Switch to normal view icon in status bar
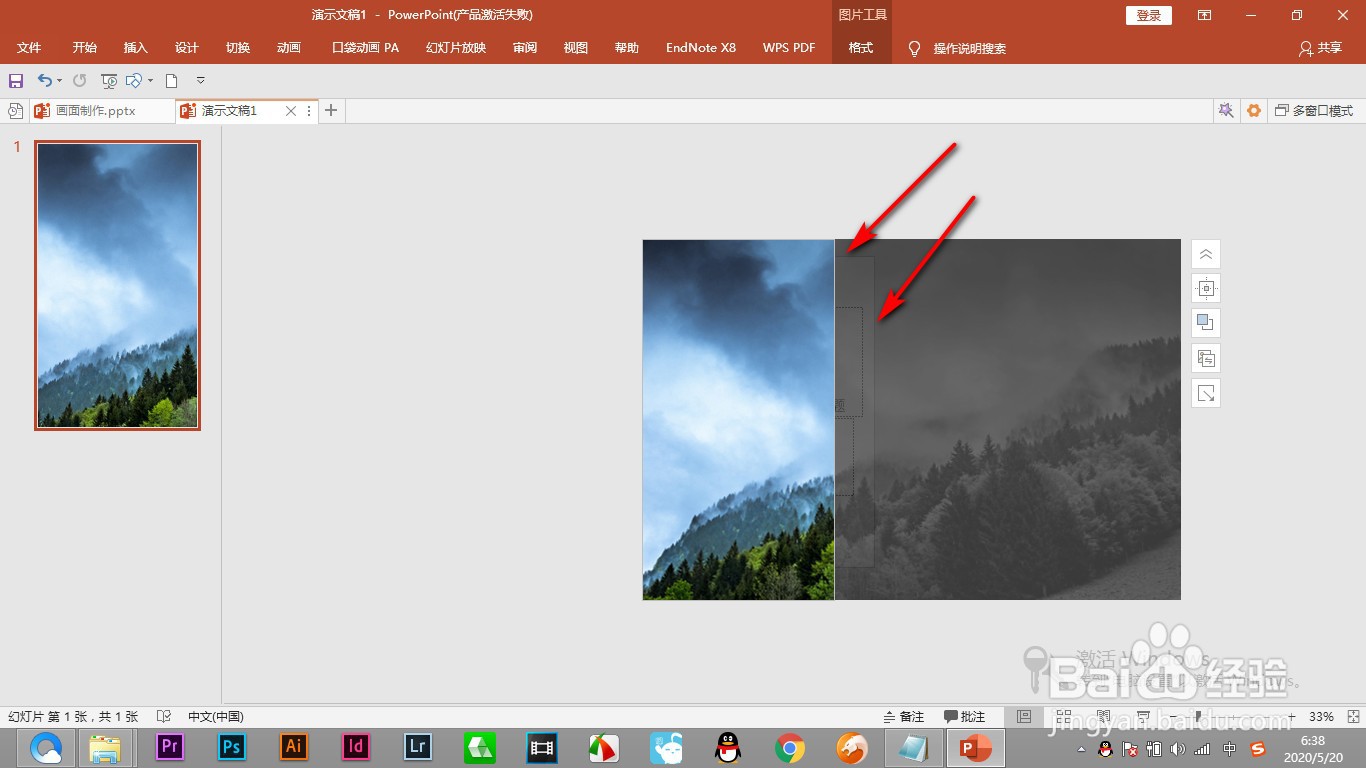1366x768 pixels. coord(1024,717)
